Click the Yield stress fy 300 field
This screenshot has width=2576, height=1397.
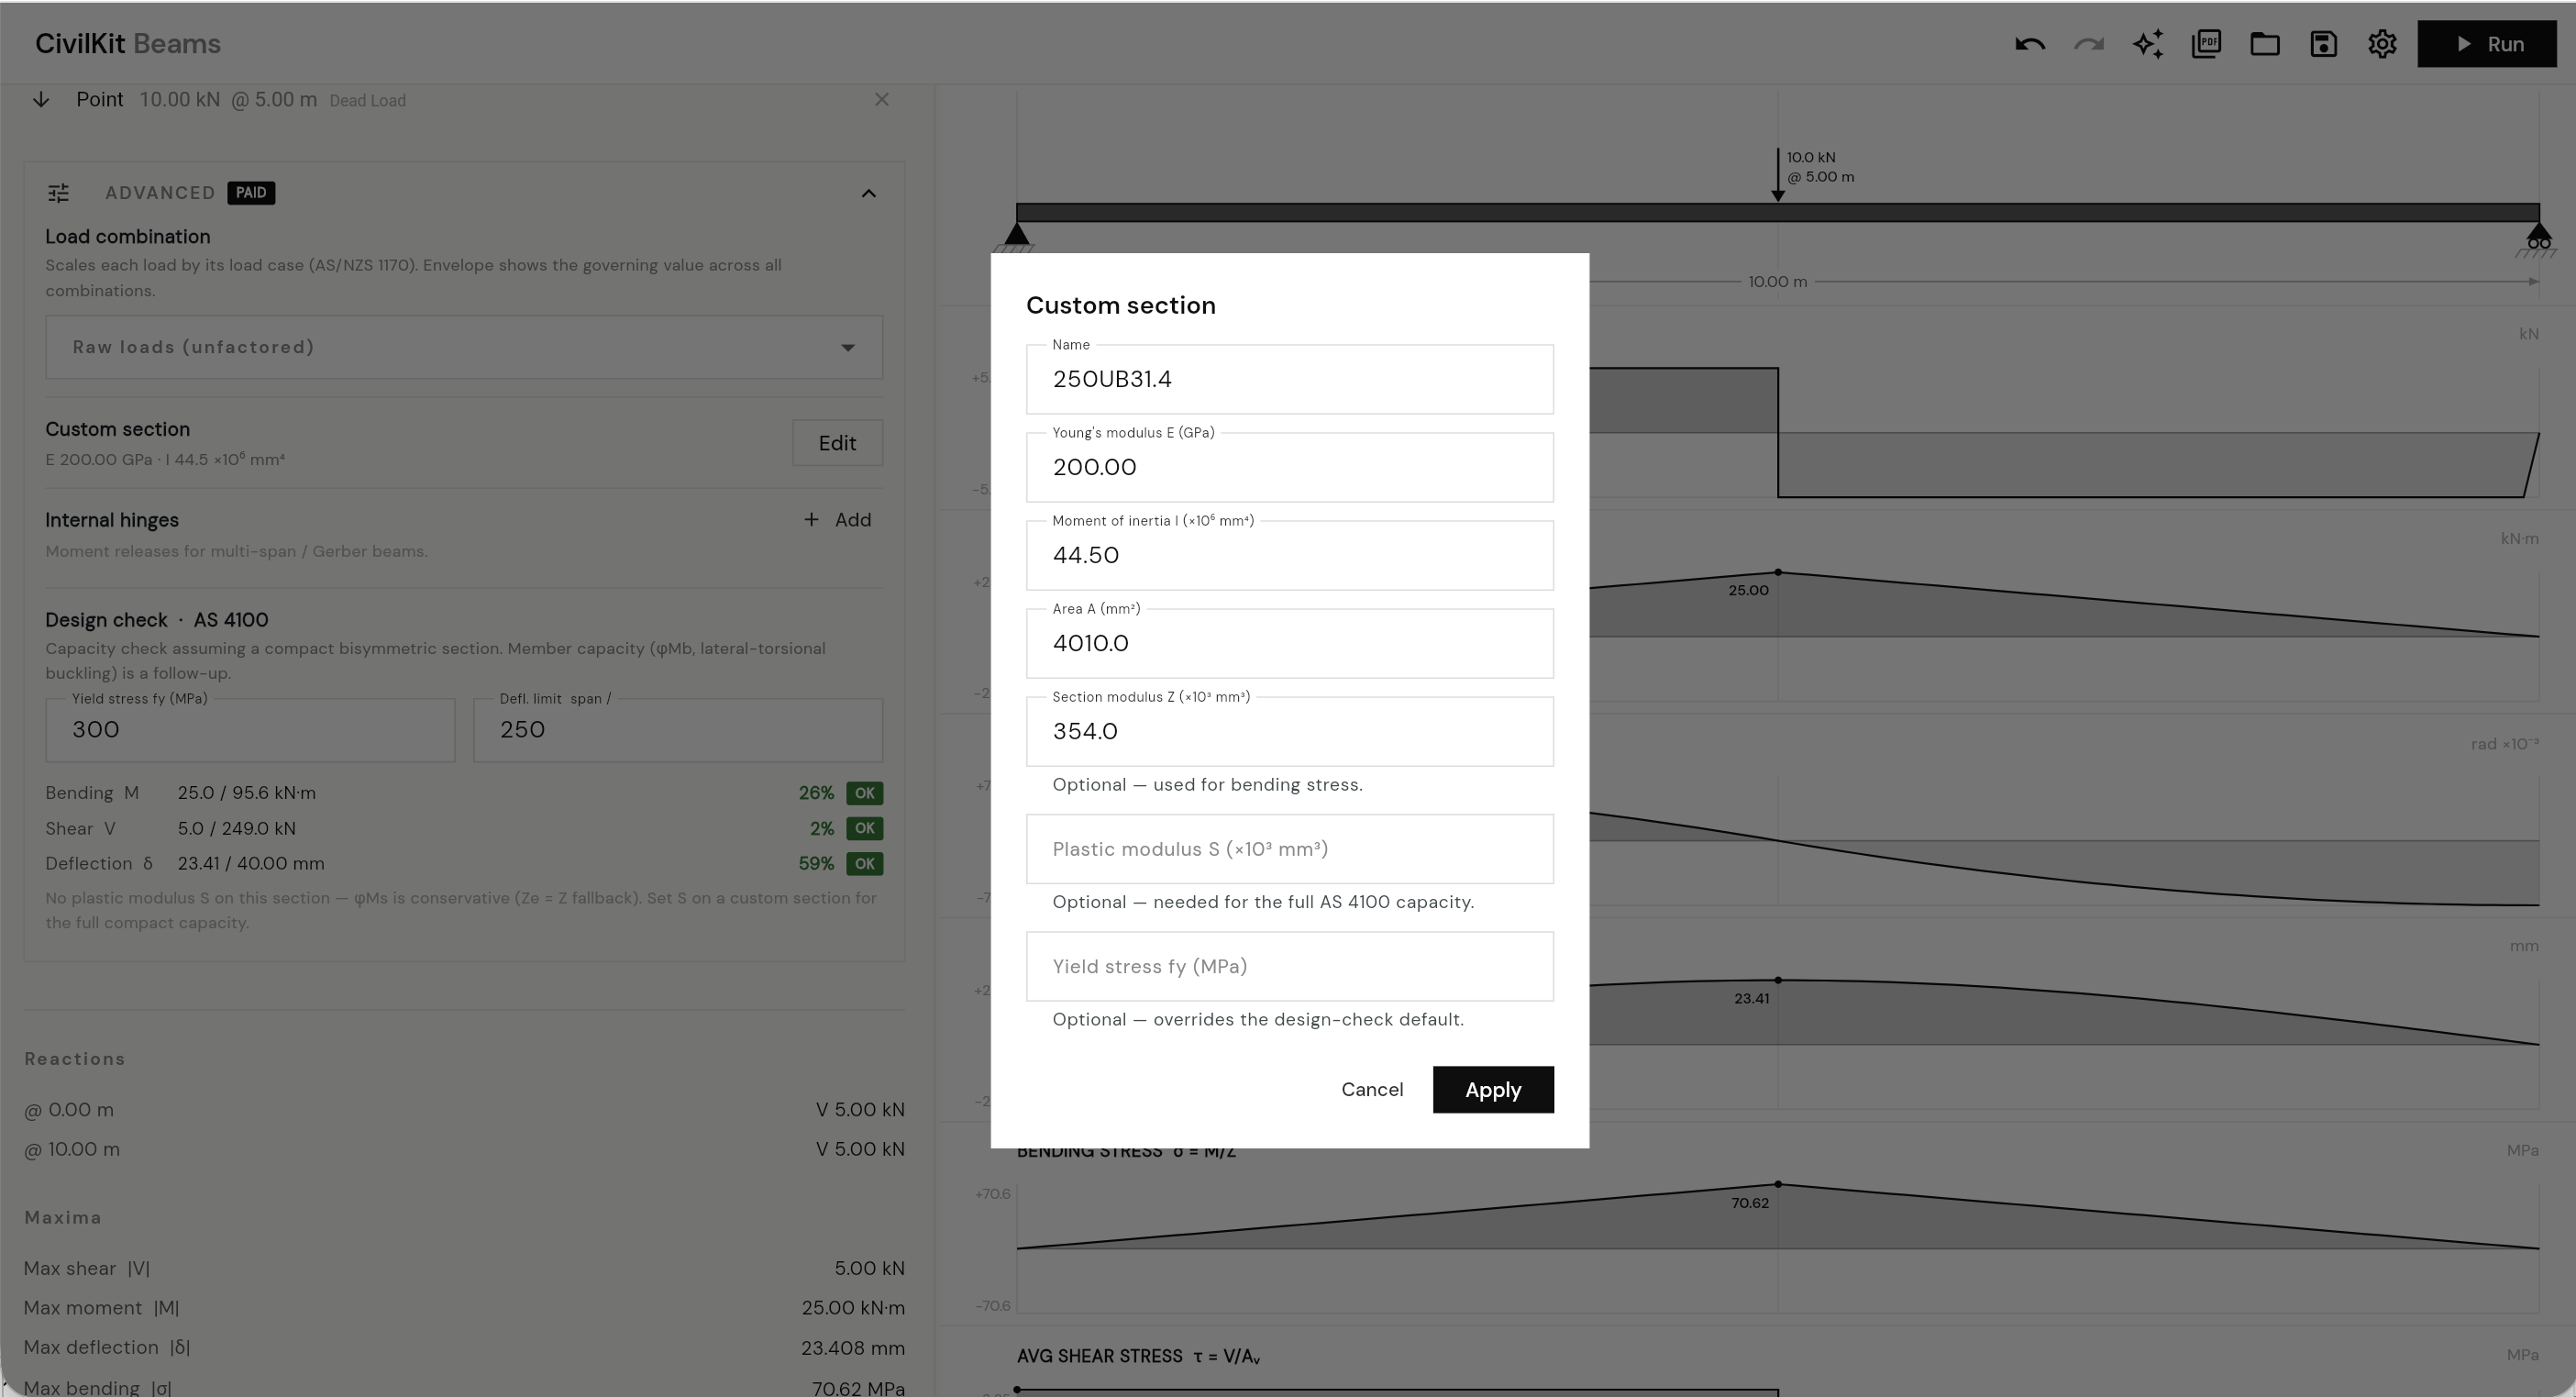tap(250, 730)
